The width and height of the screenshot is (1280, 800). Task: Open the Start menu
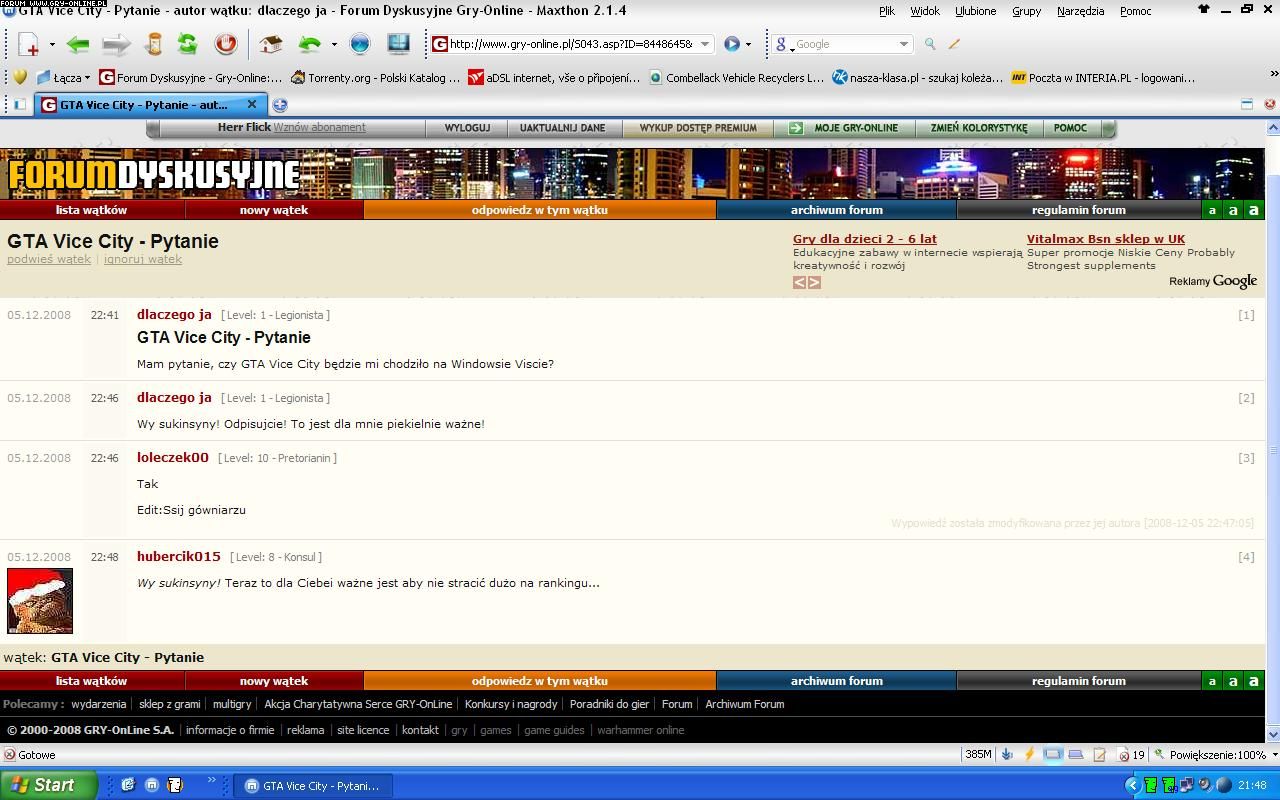point(49,785)
